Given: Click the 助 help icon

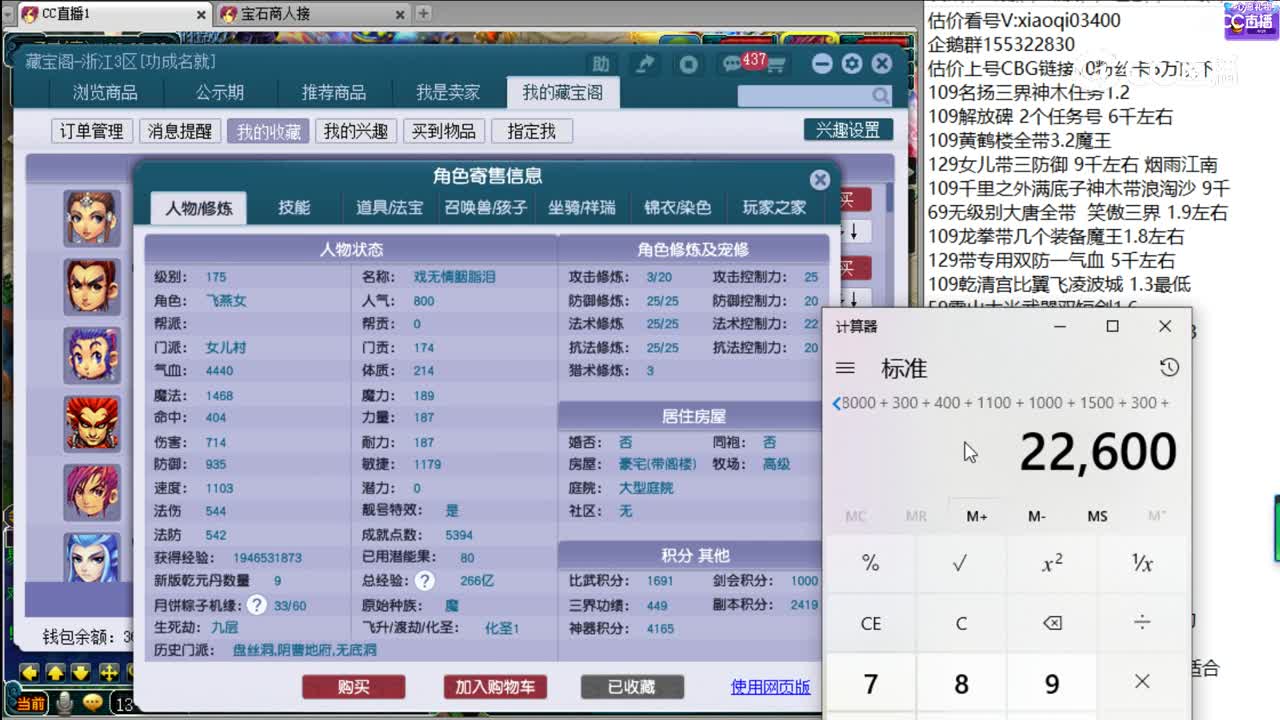Looking at the screenshot, I should 598,63.
